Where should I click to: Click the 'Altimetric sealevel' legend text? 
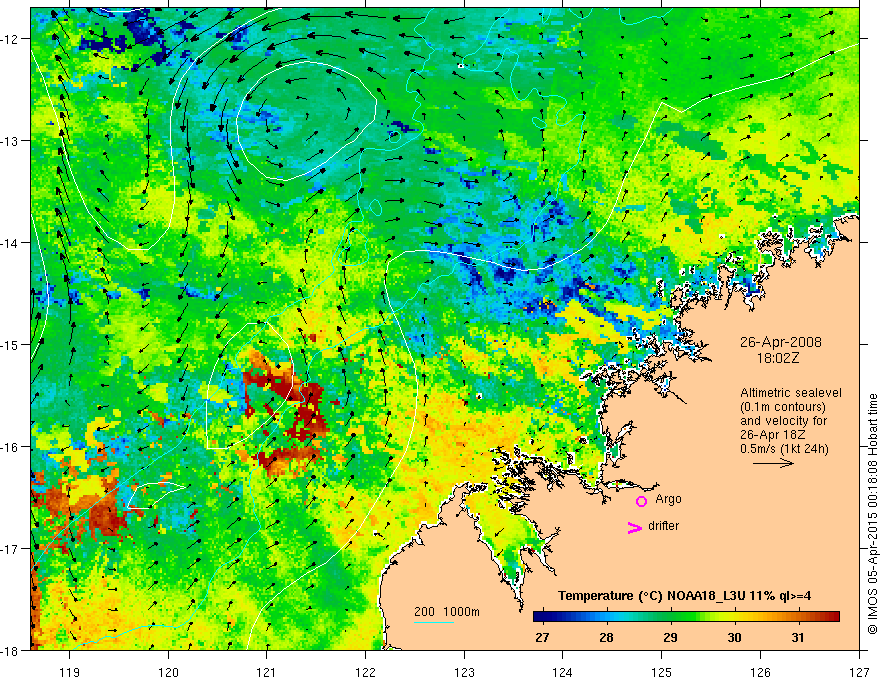click(791, 393)
